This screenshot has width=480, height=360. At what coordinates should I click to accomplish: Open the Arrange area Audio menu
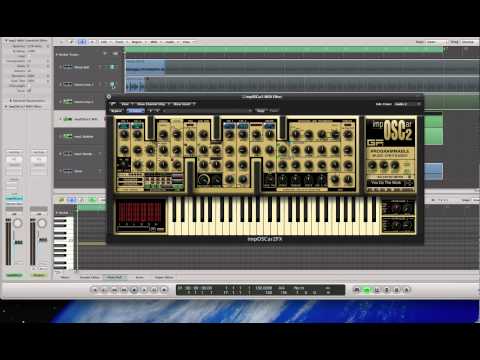[x=170, y=42]
